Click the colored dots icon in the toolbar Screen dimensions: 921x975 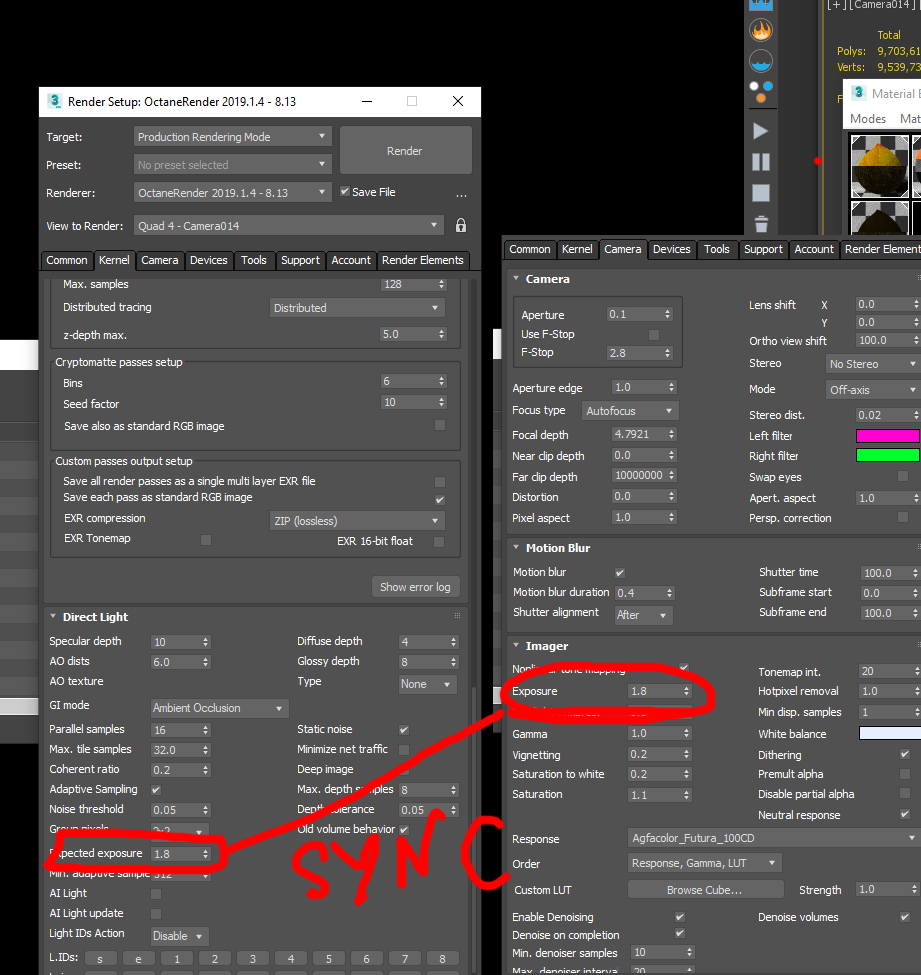761,92
